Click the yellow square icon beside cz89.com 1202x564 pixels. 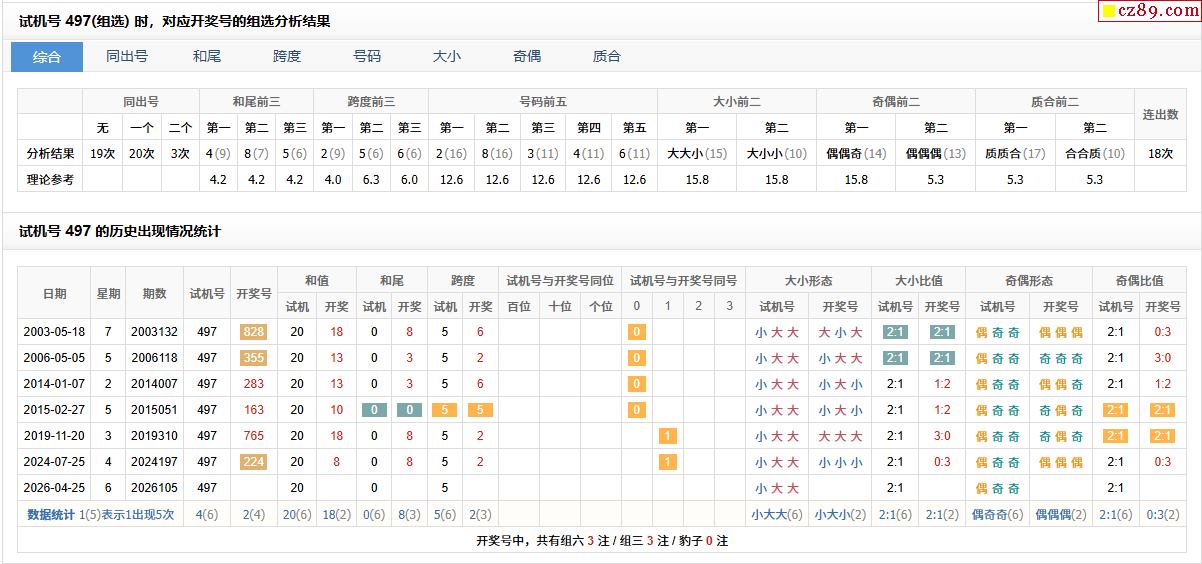click(1108, 12)
